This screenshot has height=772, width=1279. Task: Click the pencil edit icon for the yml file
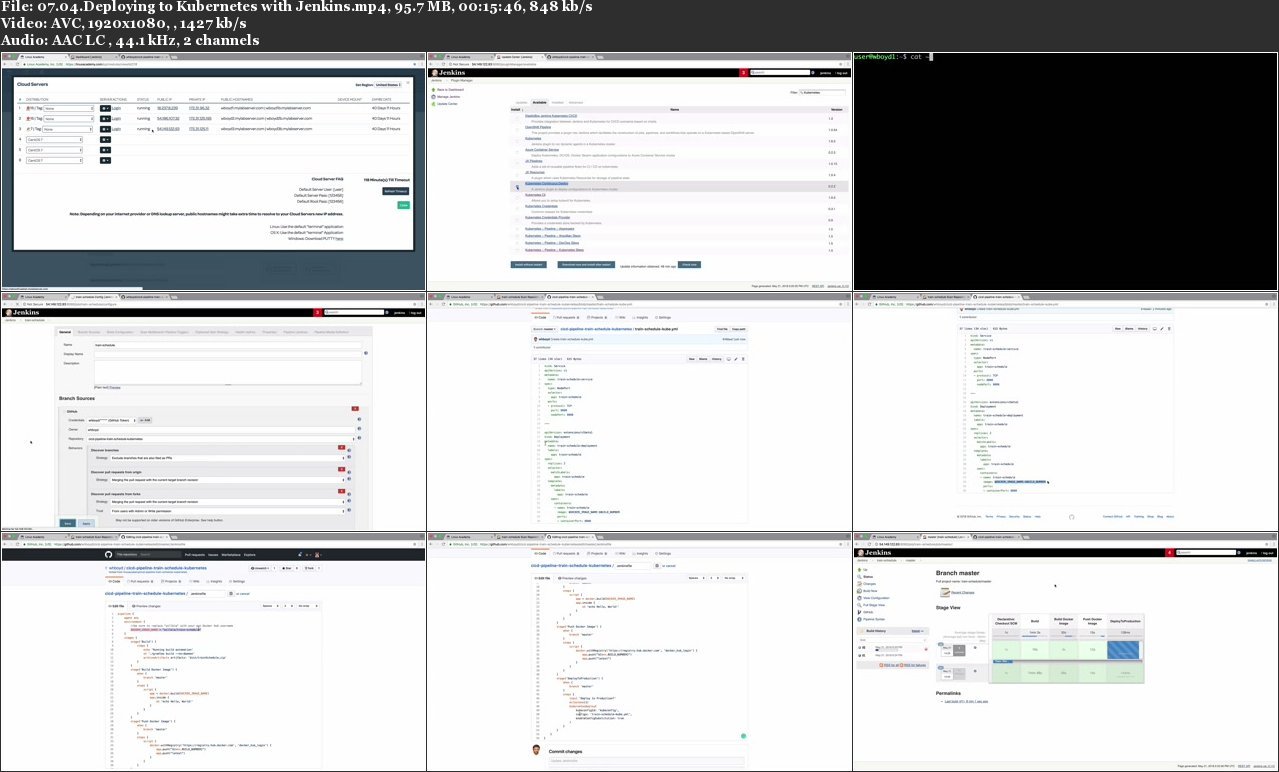point(736,359)
